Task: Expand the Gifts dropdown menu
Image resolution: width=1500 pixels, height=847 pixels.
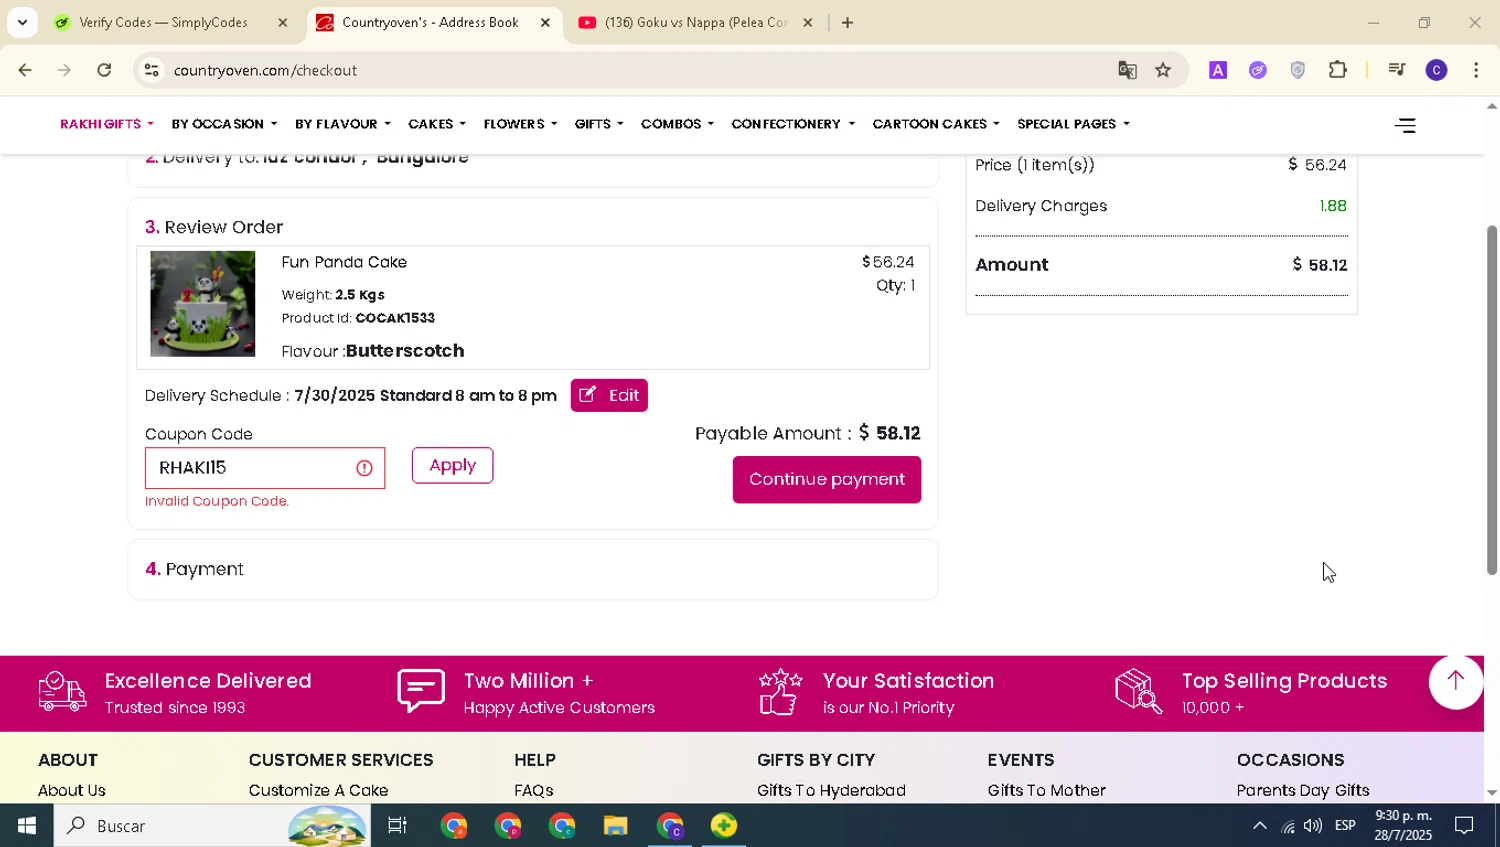Action: pos(599,124)
